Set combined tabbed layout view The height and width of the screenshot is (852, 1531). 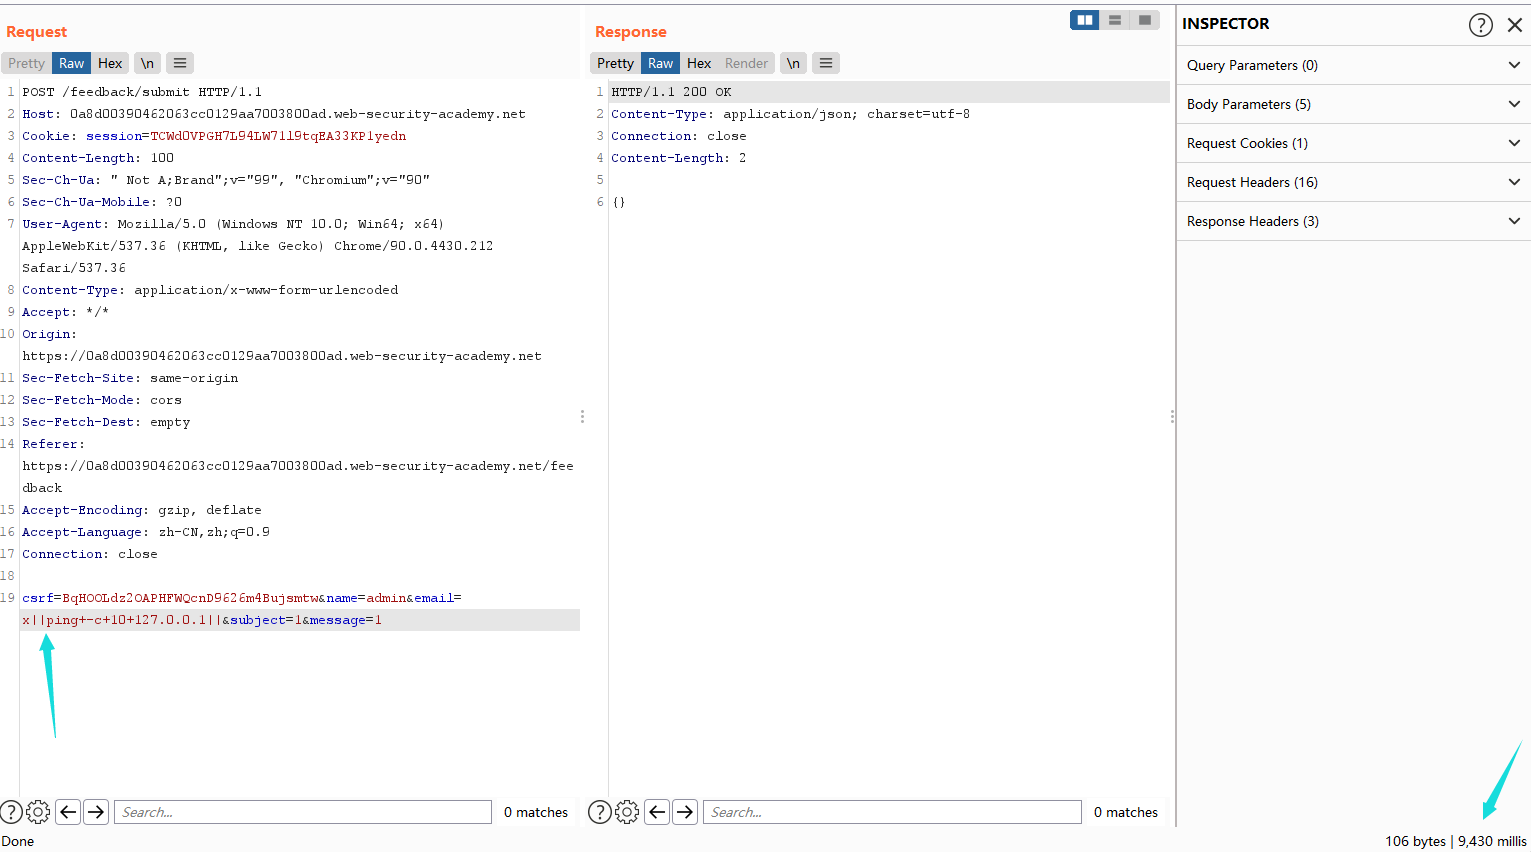(x=1145, y=20)
